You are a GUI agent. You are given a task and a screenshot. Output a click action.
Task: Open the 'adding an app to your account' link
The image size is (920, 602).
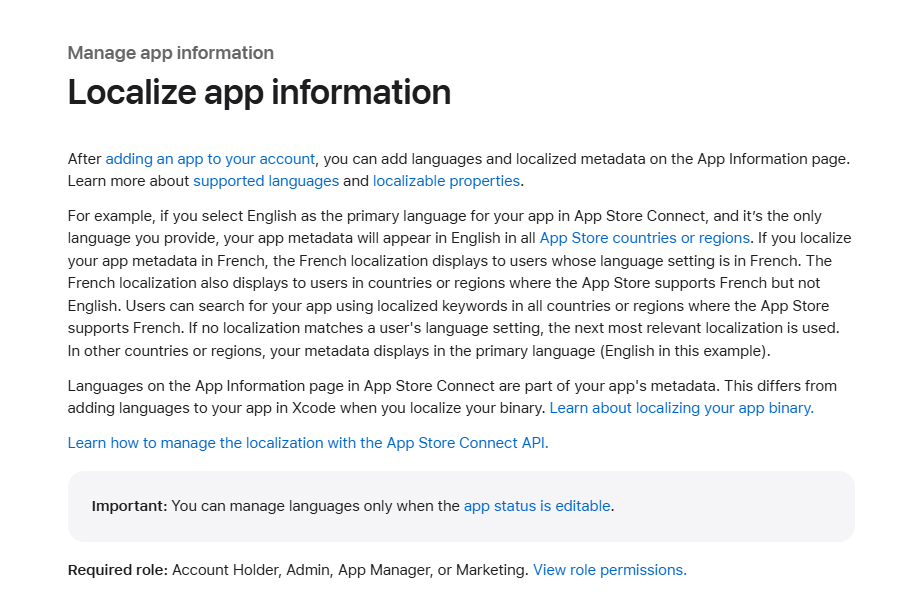click(210, 159)
